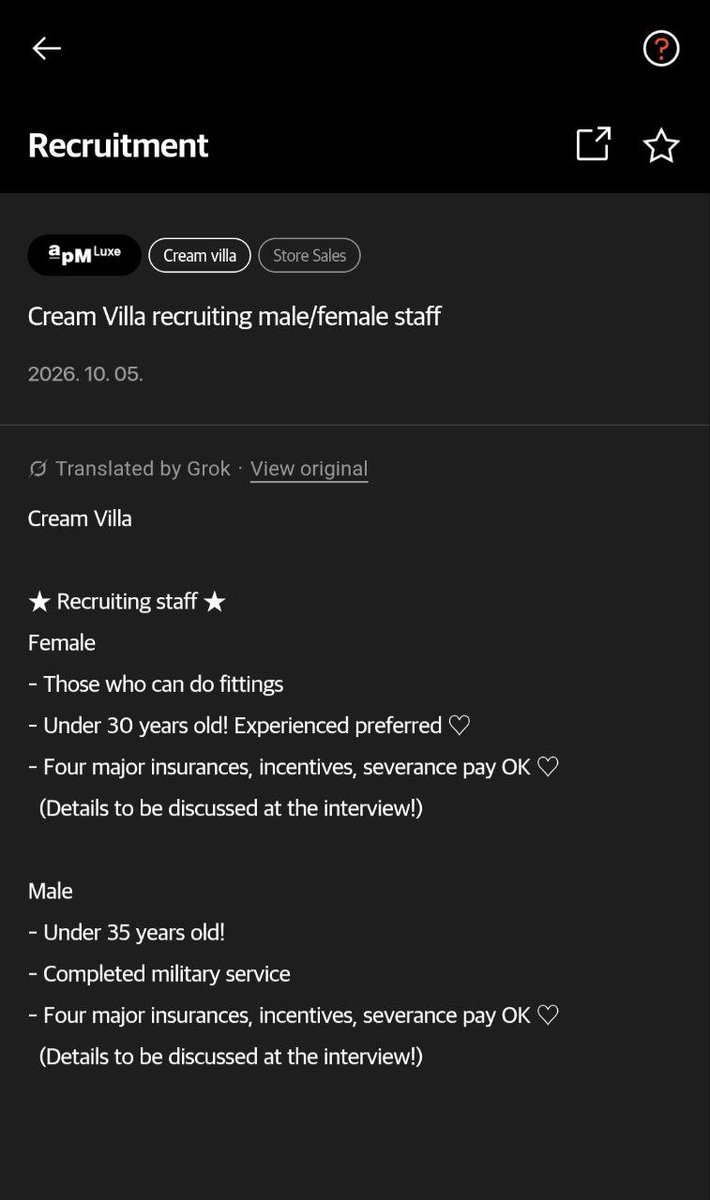The image size is (710, 1200).
Task: Select the Female section heading
Action: pyautogui.click(x=62, y=643)
